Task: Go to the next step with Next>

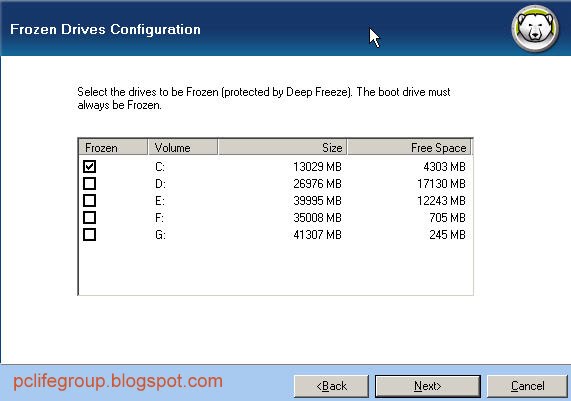Action: [x=428, y=386]
